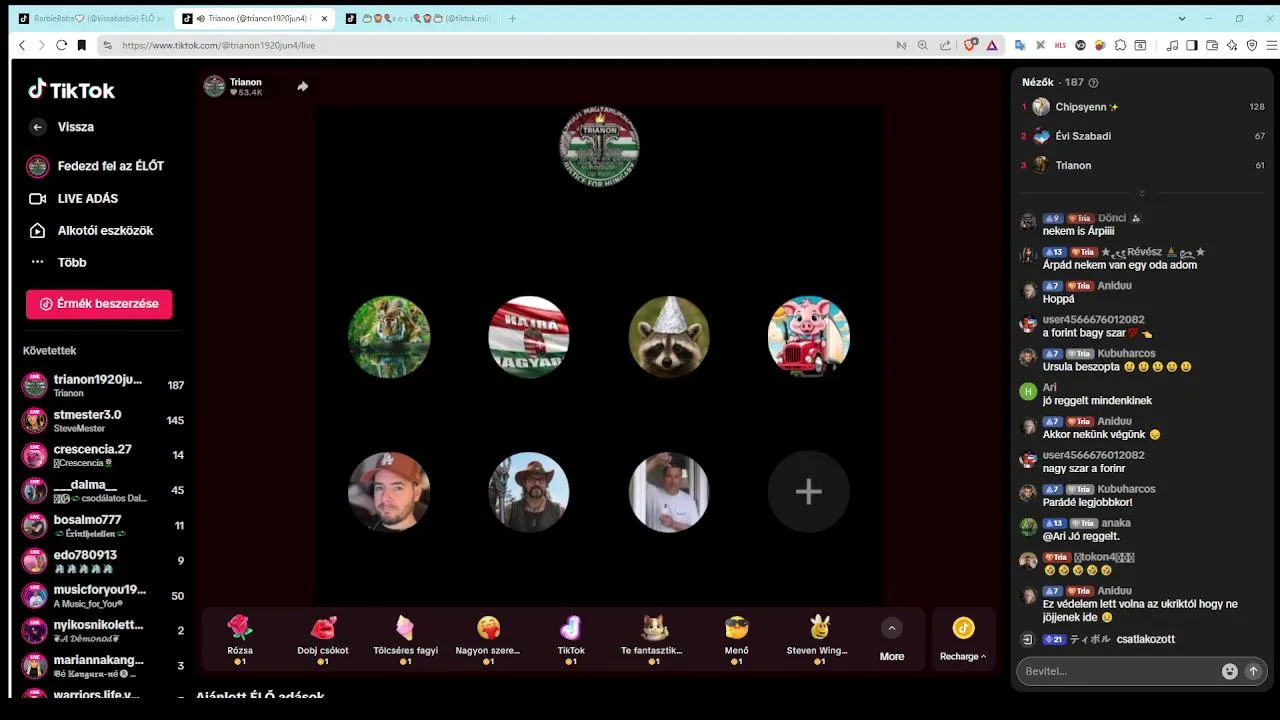
Task: Click the browser address bar URL
Action: click(x=218, y=45)
